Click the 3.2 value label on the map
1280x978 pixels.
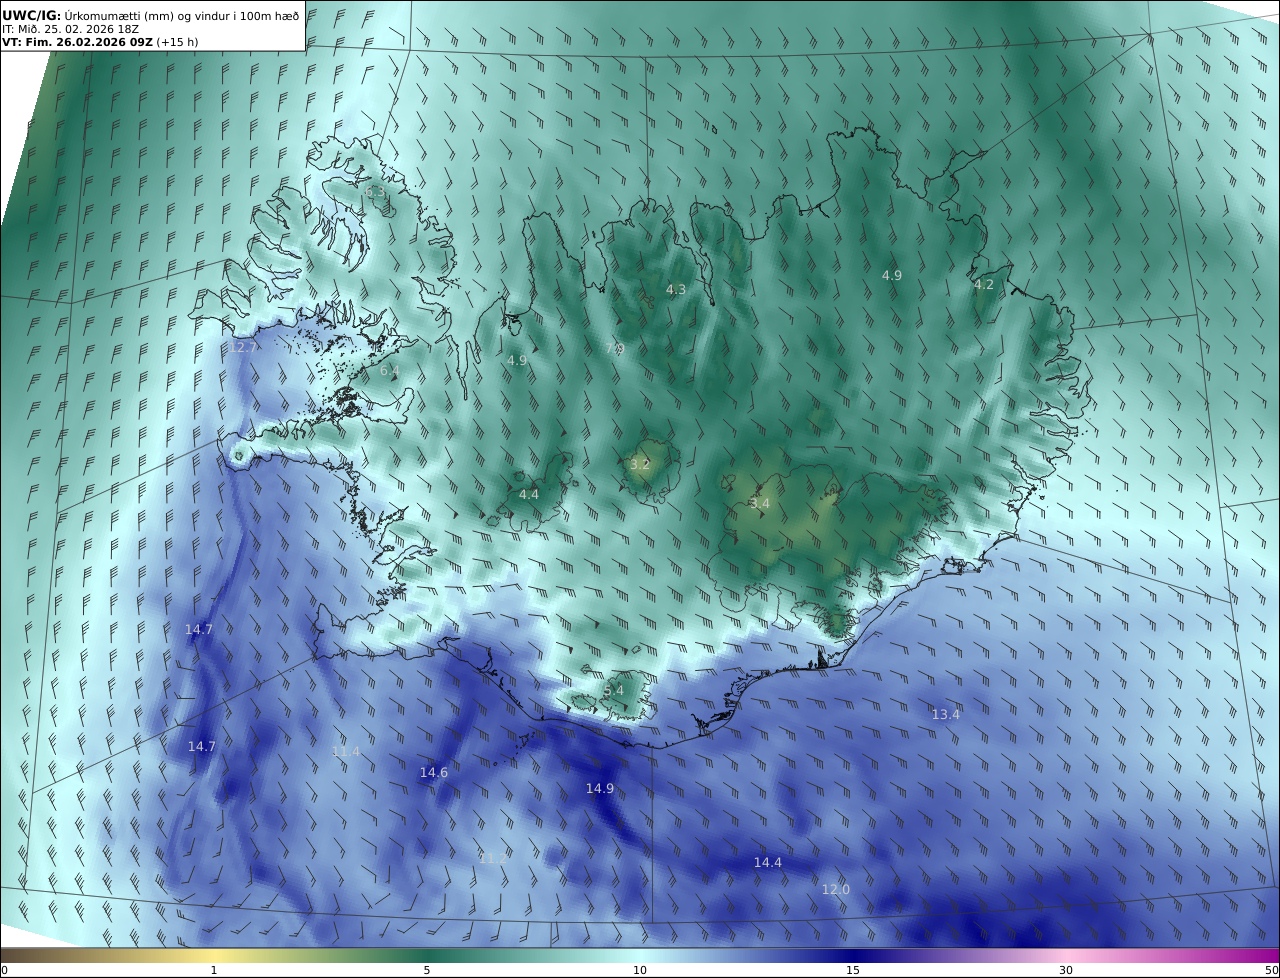click(640, 465)
